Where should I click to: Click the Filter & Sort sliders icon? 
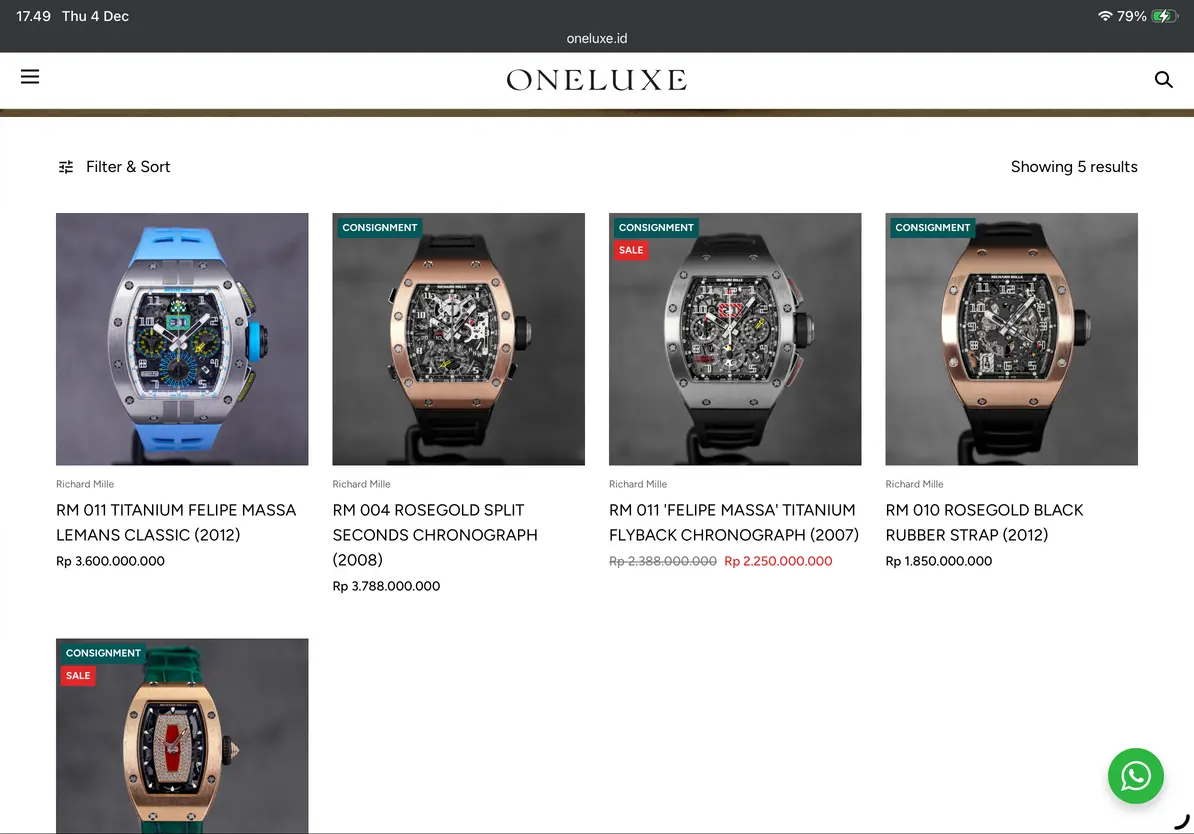tap(66, 167)
